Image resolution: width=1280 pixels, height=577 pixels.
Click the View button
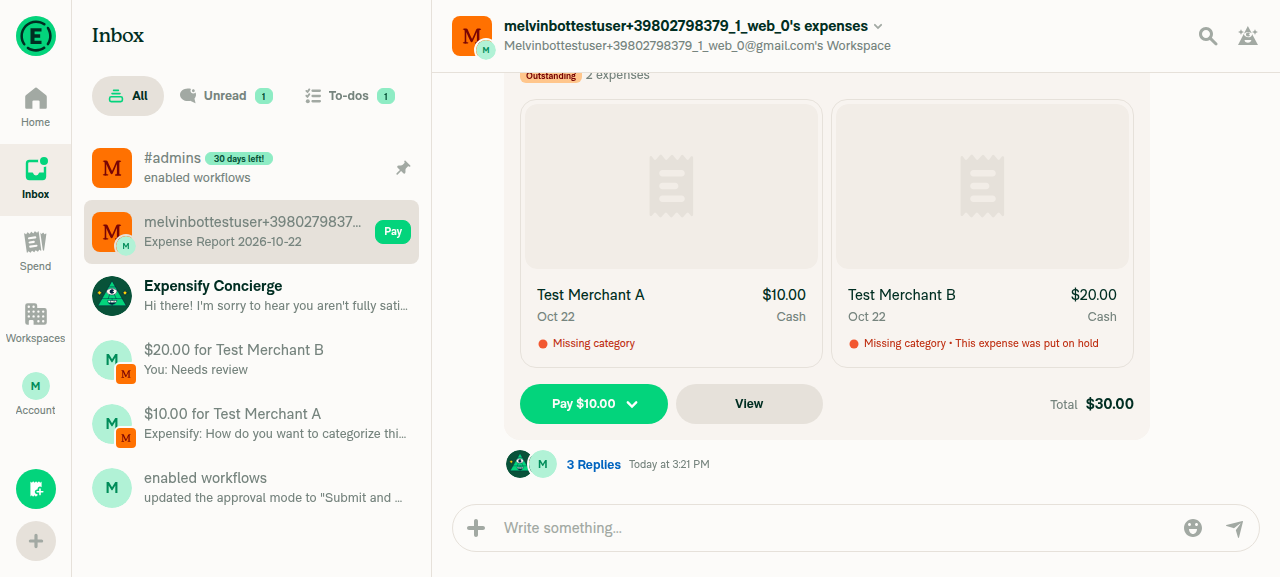tap(749, 404)
